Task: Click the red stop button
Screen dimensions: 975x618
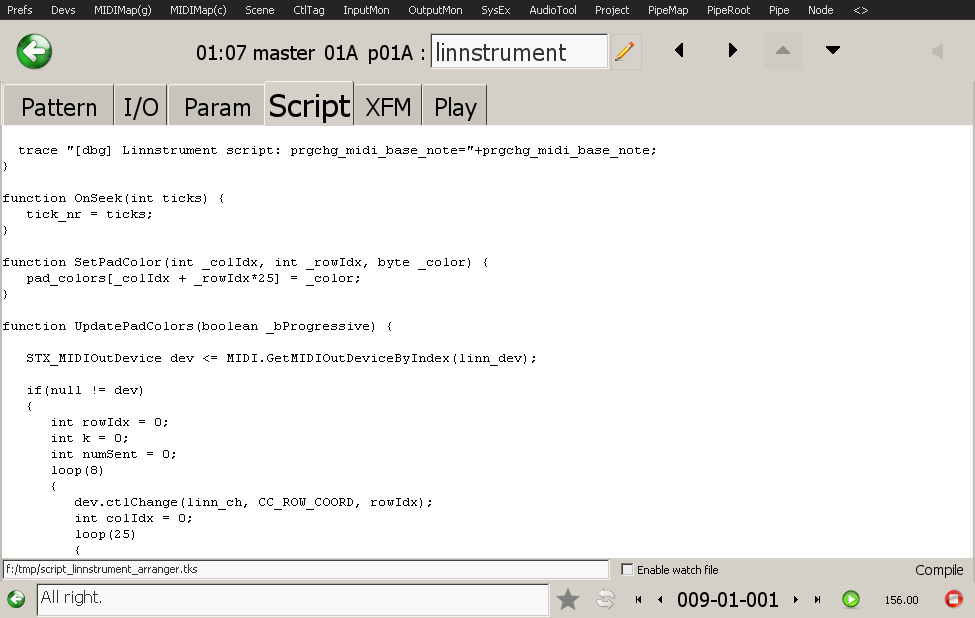Action: click(x=954, y=599)
